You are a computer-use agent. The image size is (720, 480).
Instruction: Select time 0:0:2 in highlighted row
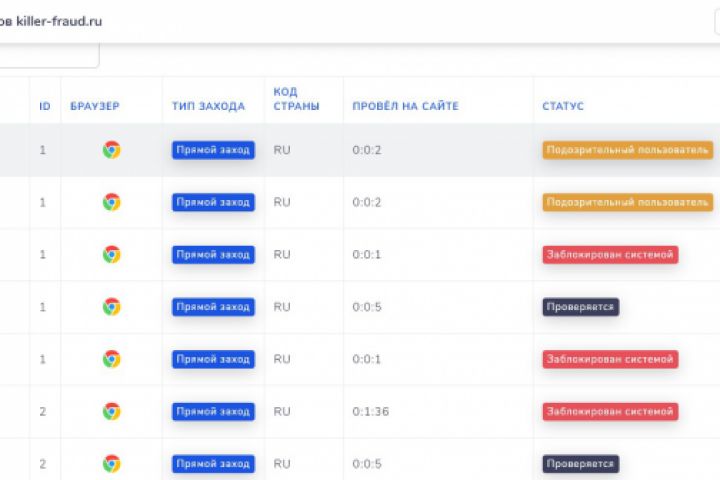tap(367, 150)
